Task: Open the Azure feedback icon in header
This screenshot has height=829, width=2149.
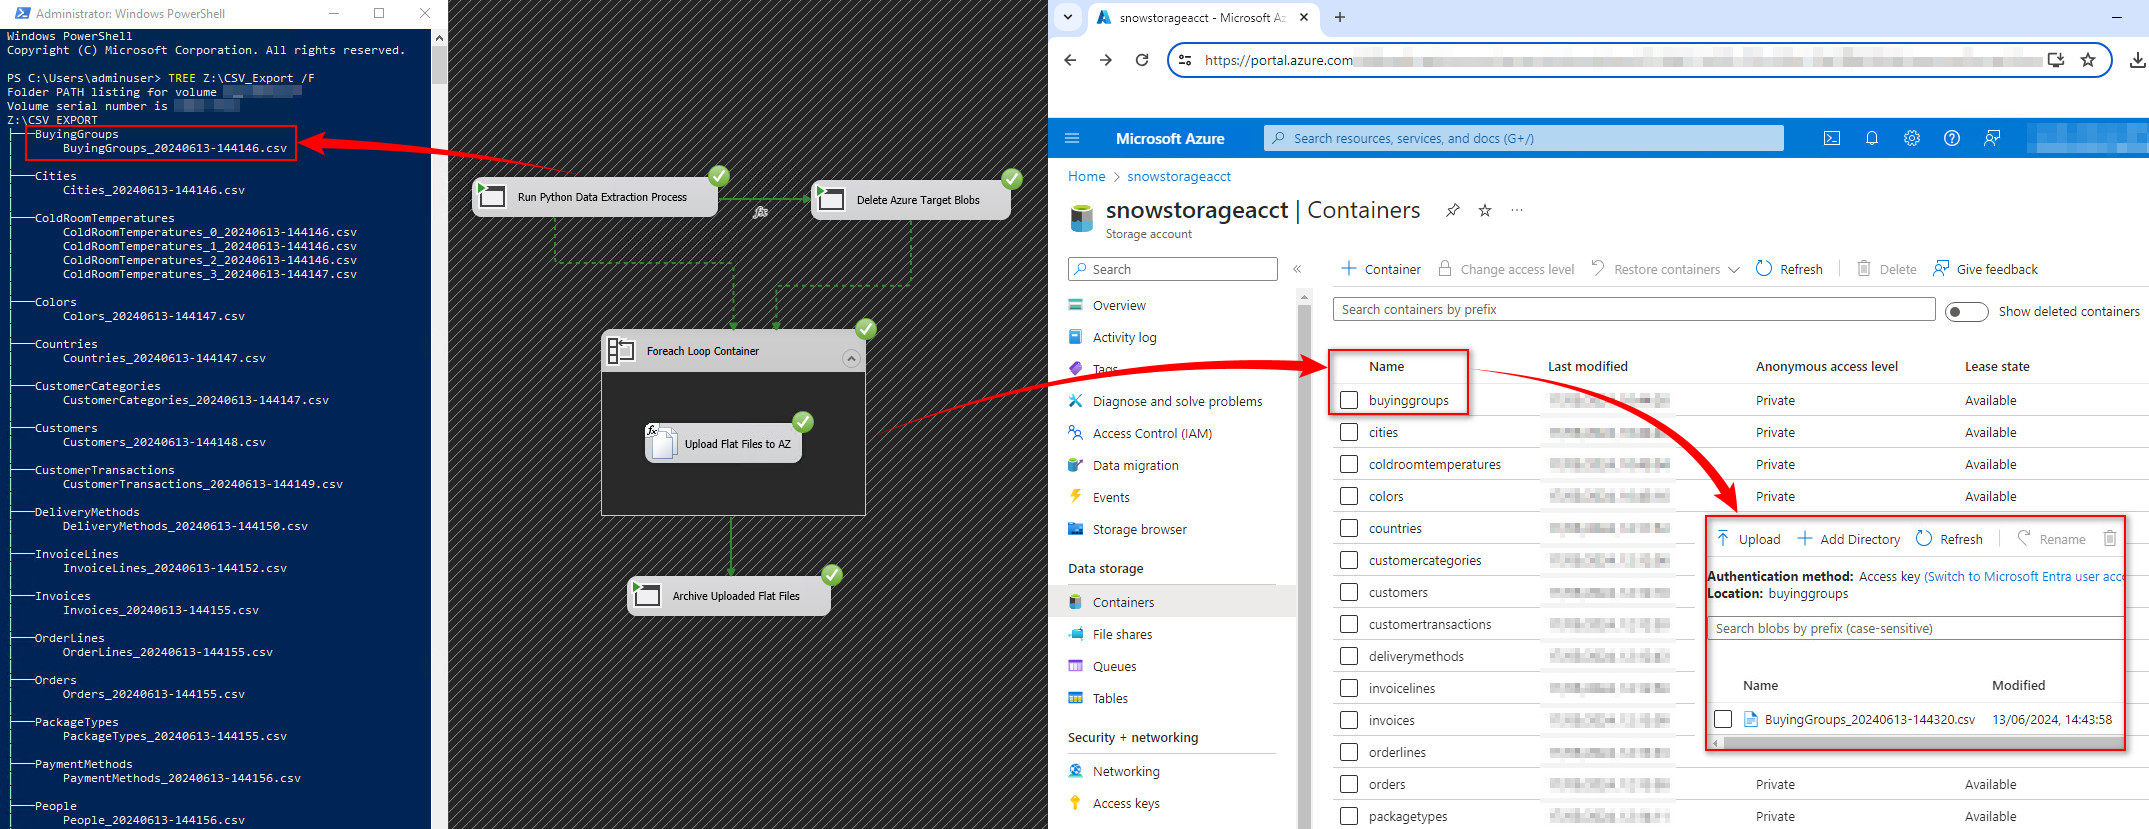Action: click(x=1991, y=138)
